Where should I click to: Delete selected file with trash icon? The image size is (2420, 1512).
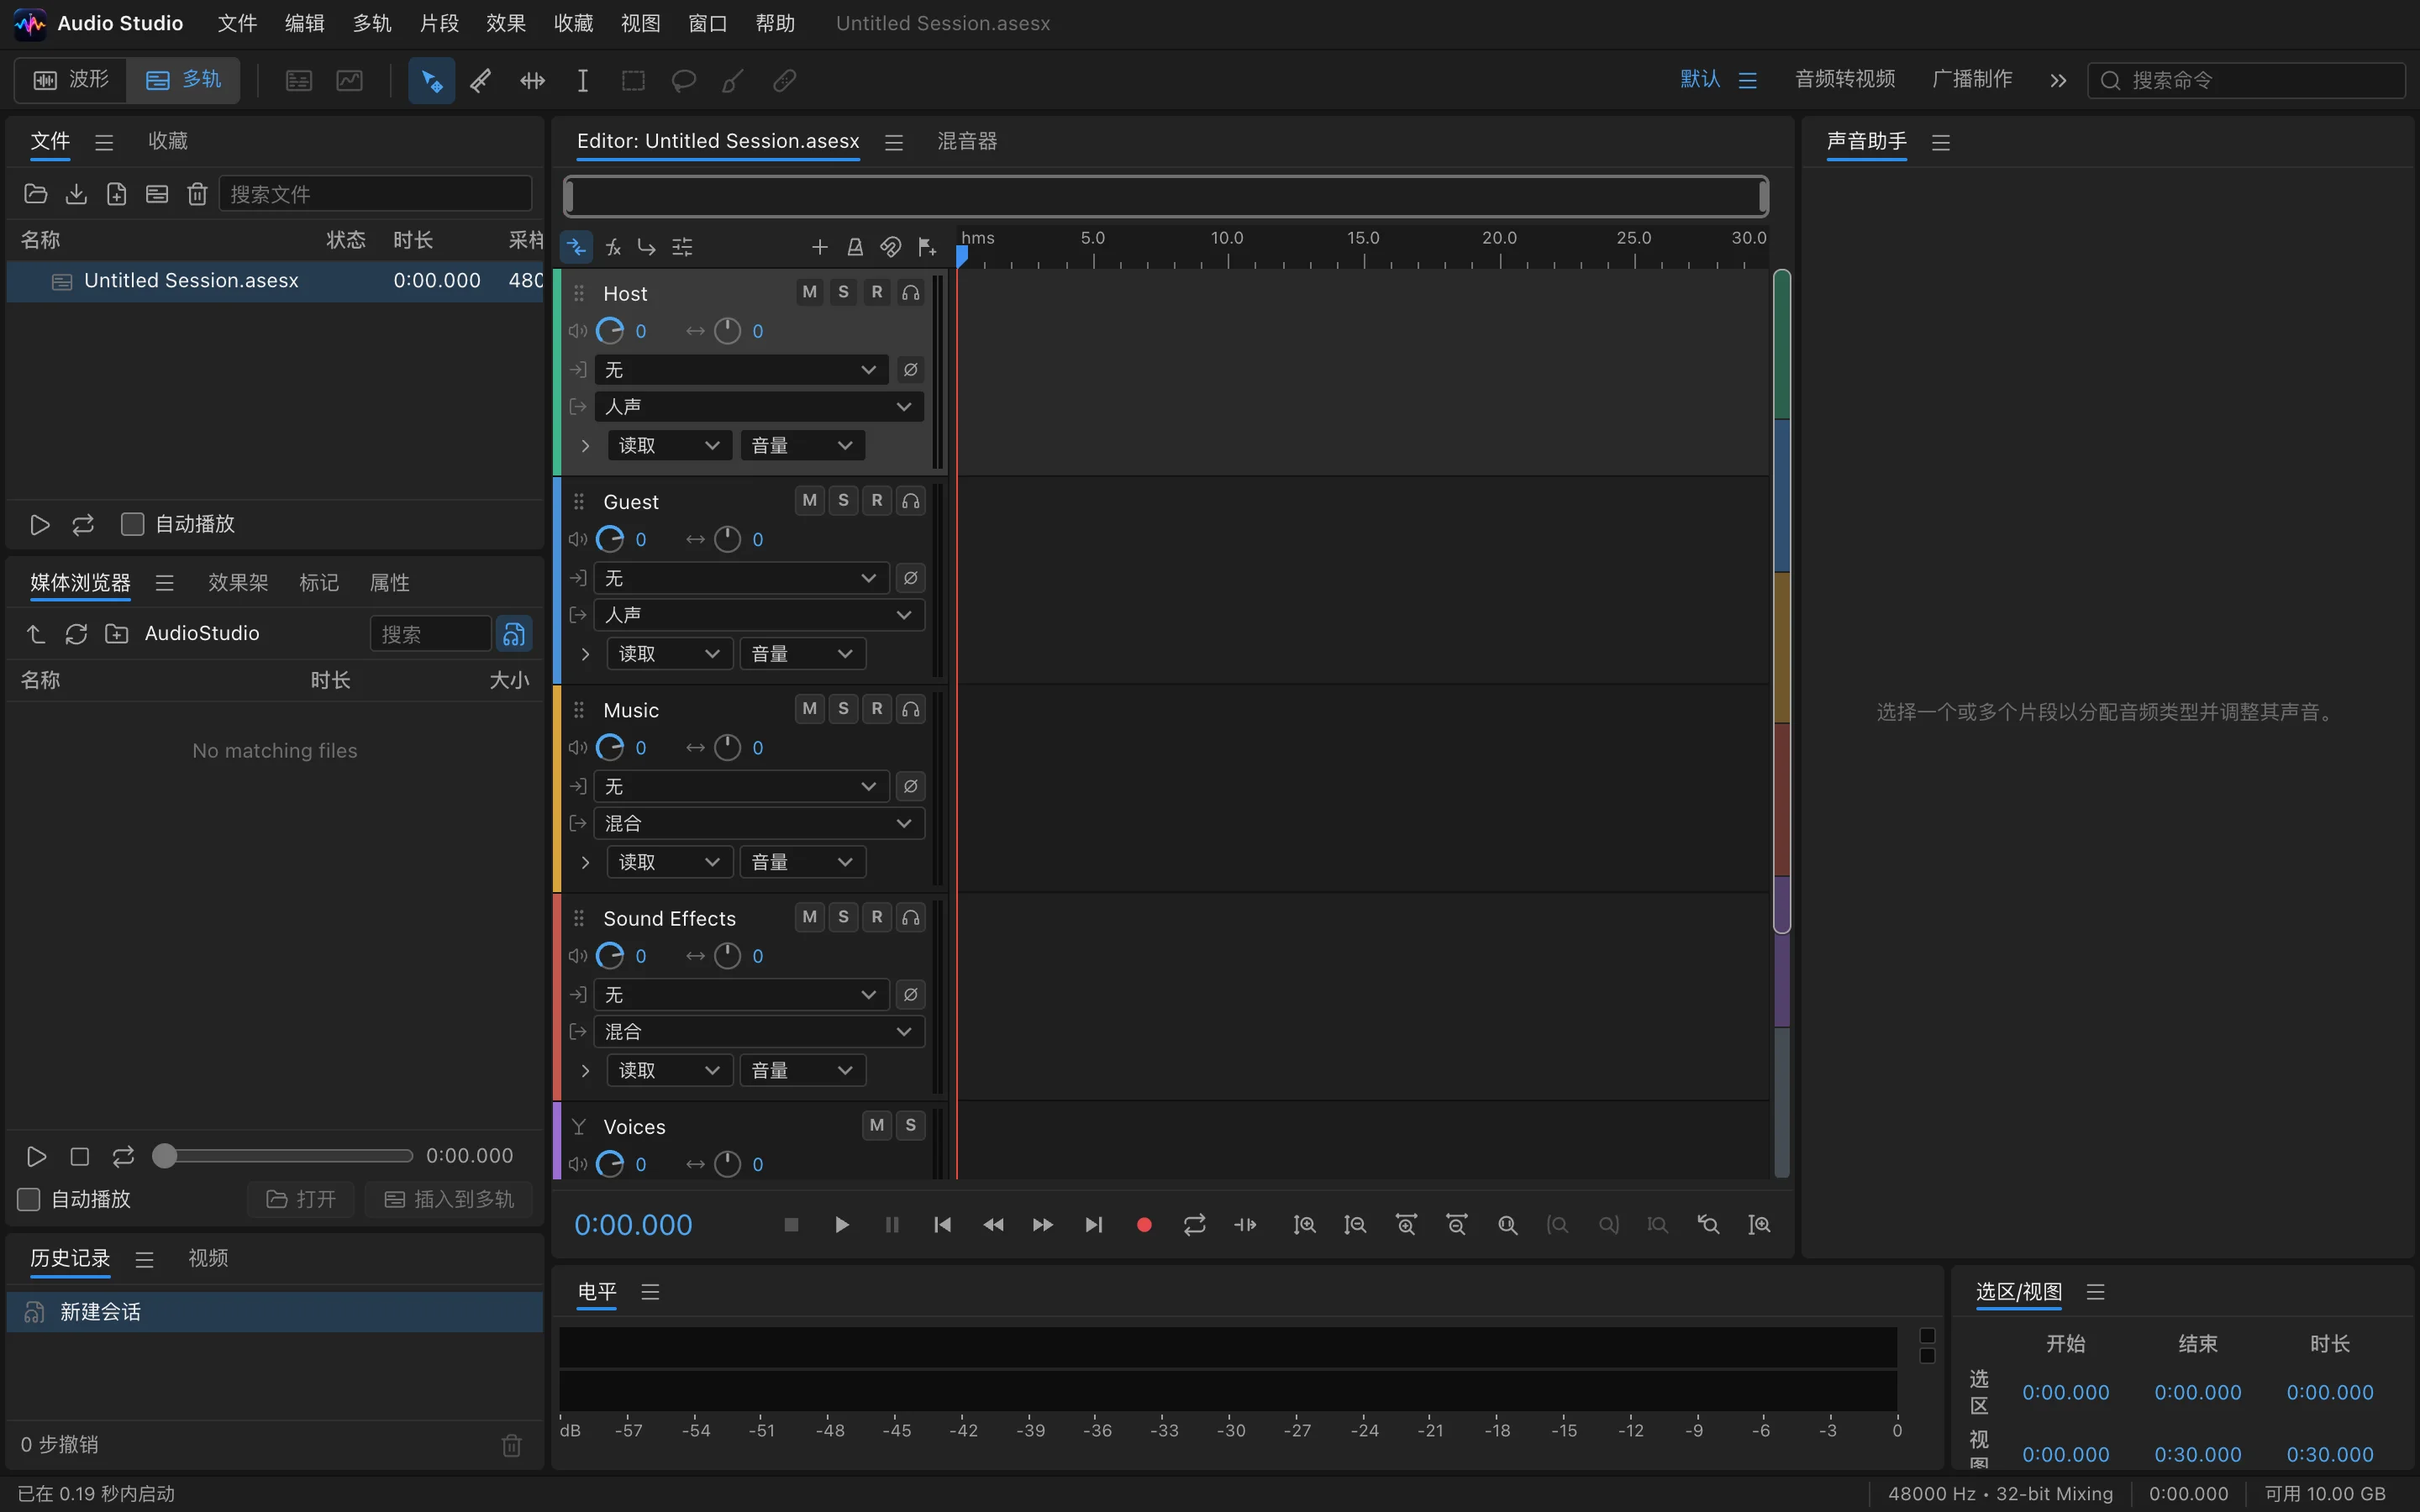click(197, 194)
